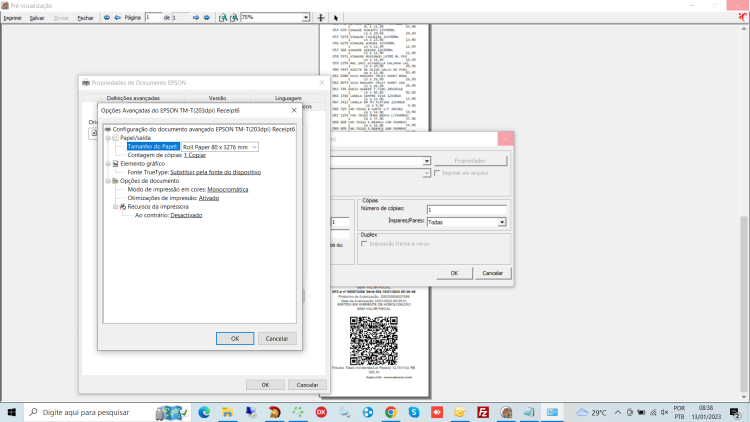
Task: Click the Propriedades button in print dialog
Action: 470,161
